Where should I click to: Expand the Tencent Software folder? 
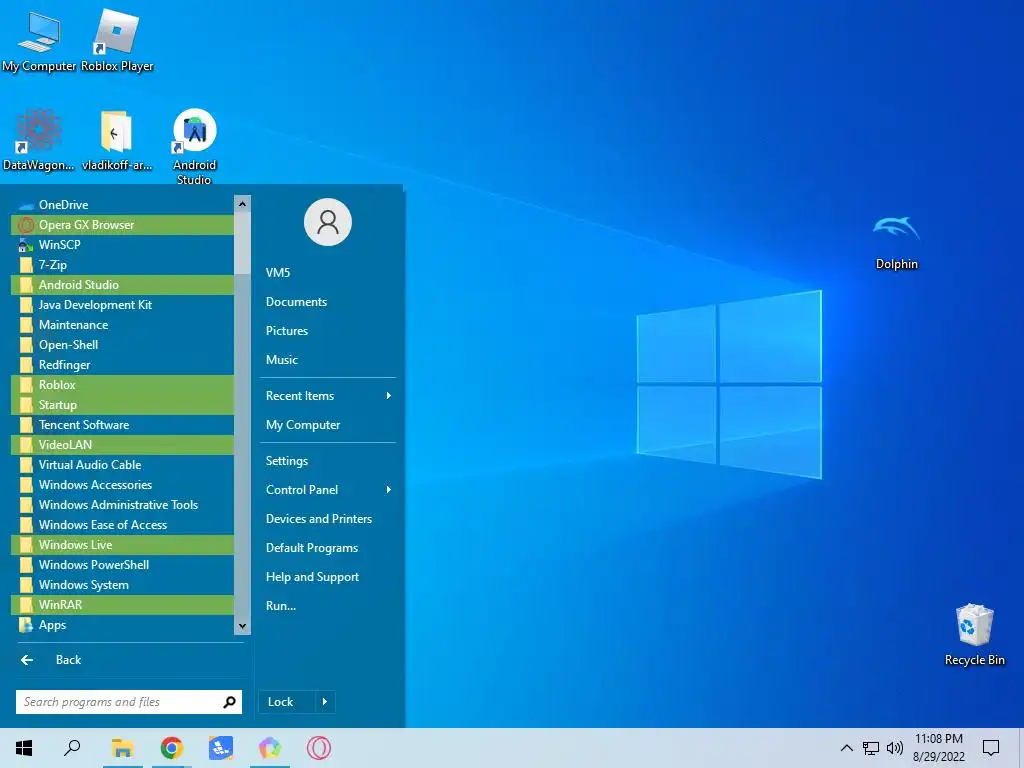123,425
